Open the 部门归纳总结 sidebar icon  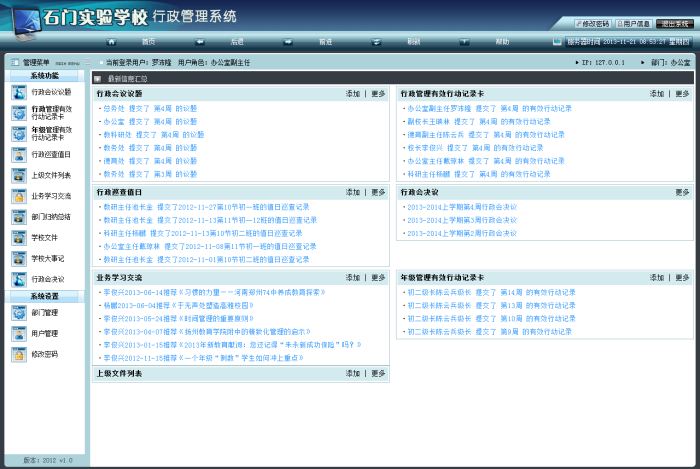pos(19,217)
